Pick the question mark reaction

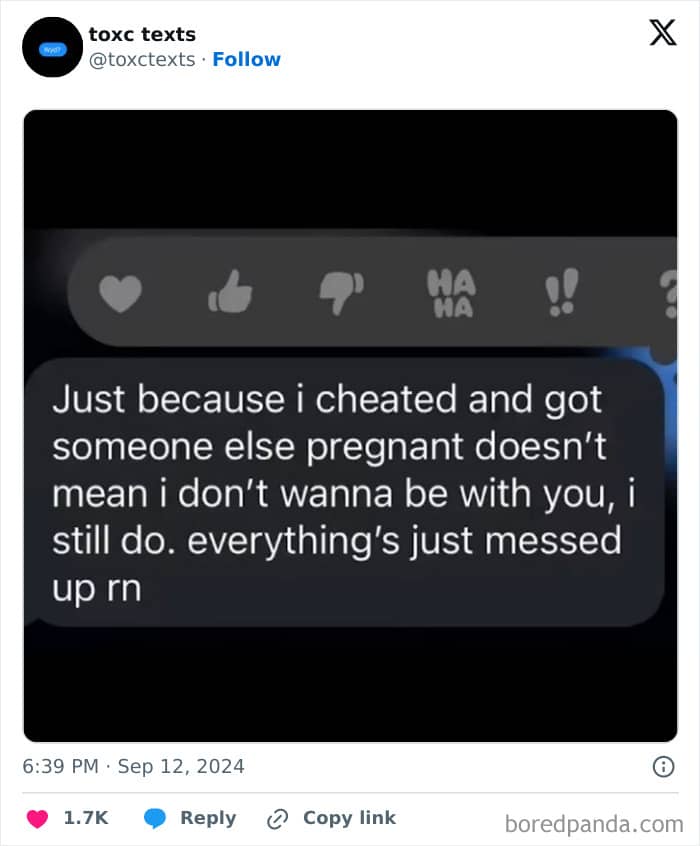[668, 294]
